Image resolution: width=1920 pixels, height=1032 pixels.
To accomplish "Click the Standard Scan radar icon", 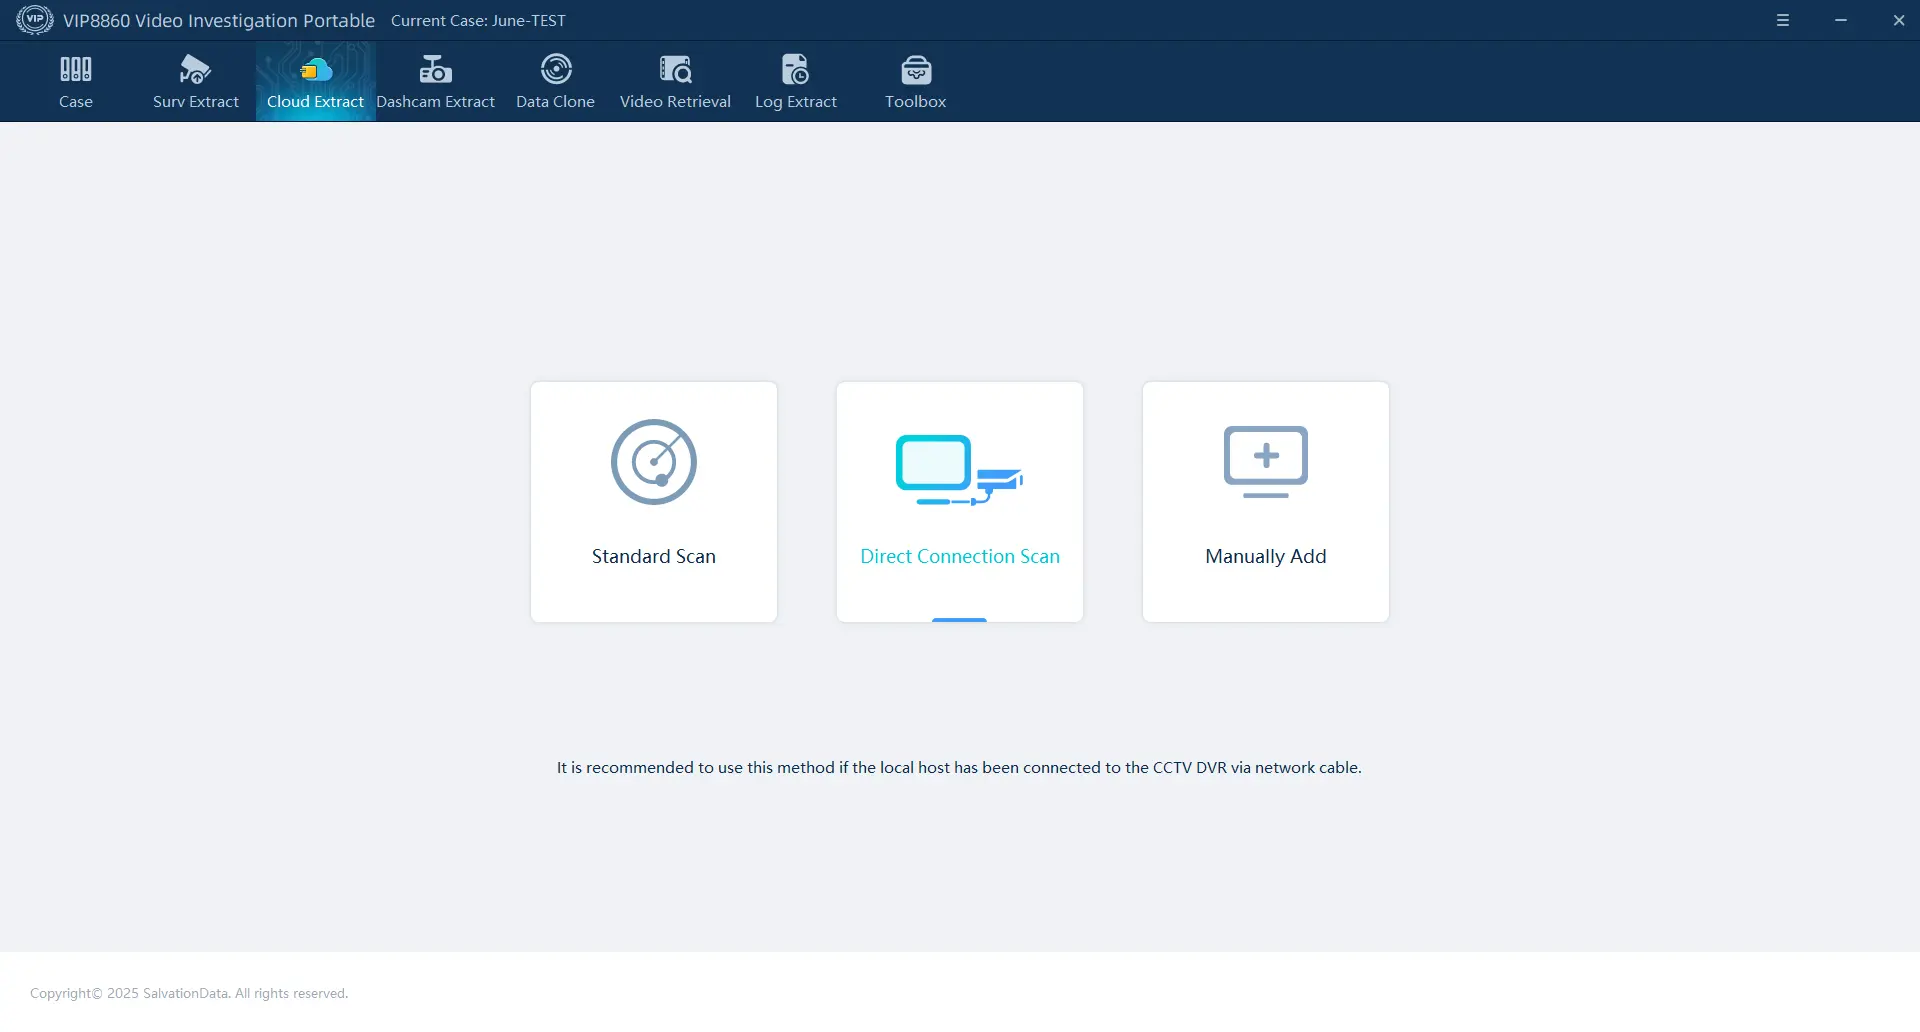I will [654, 462].
